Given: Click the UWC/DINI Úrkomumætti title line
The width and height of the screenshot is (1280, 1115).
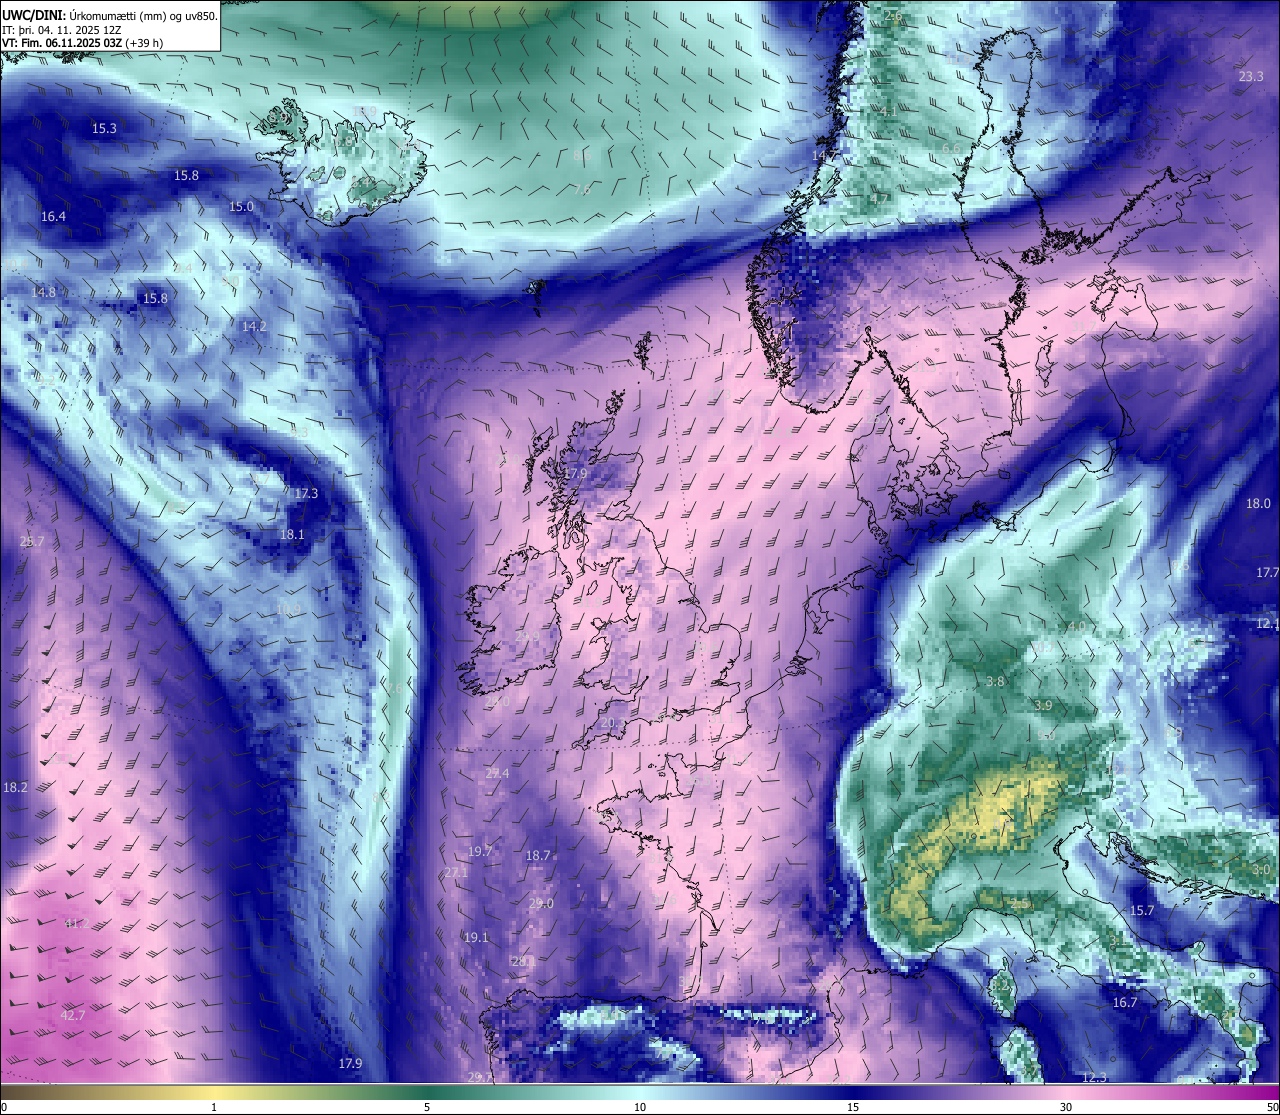Looking at the screenshot, I should pyautogui.click(x=110, y=16).
